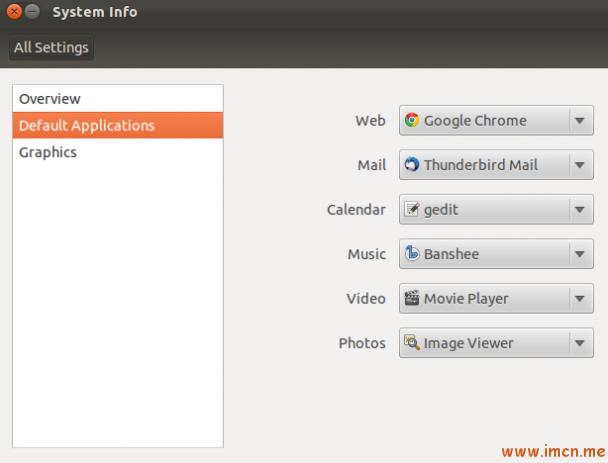Open the Calendar dropdown arrow
Image resolution: width=608 pixels, height=463 pixels.
[580, 210]
